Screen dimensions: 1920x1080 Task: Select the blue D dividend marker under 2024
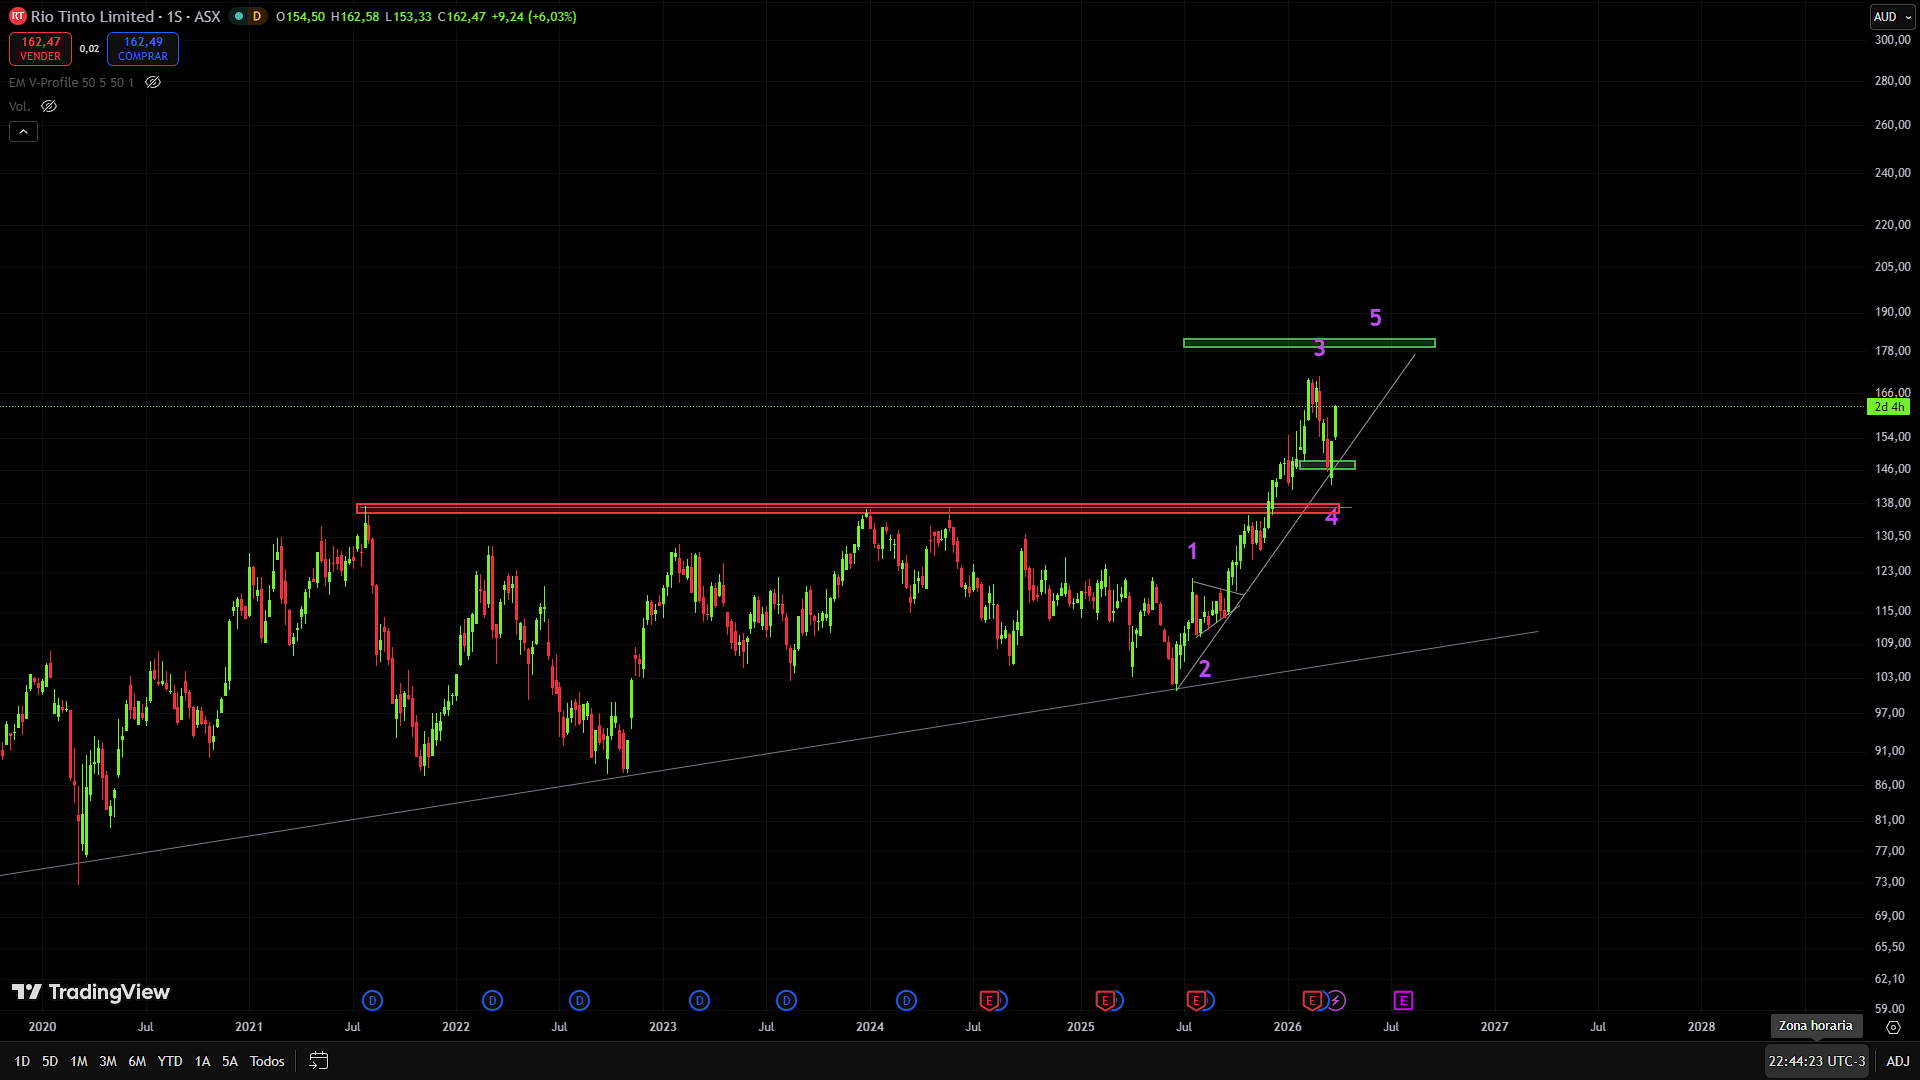coord(906,1000)
